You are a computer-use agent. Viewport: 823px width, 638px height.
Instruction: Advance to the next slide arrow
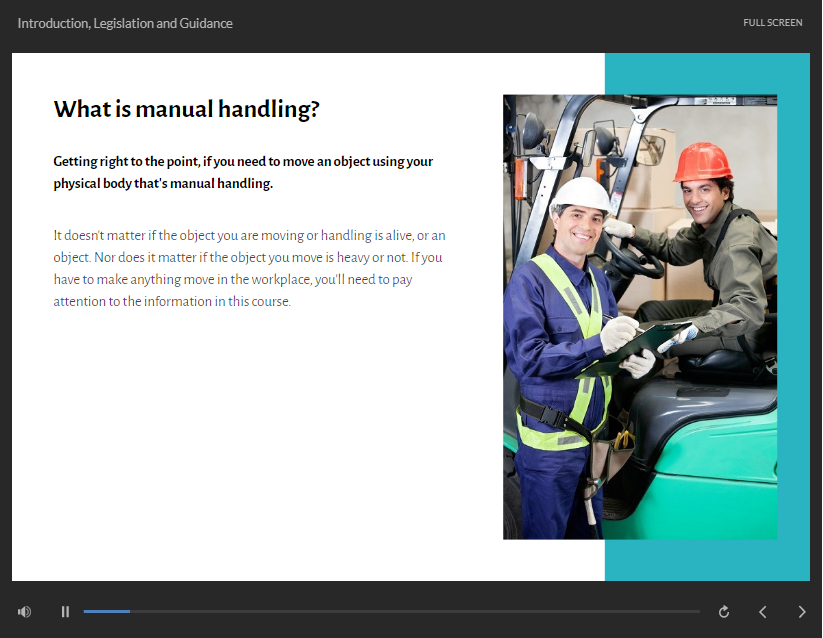click(x=801, y=612)
